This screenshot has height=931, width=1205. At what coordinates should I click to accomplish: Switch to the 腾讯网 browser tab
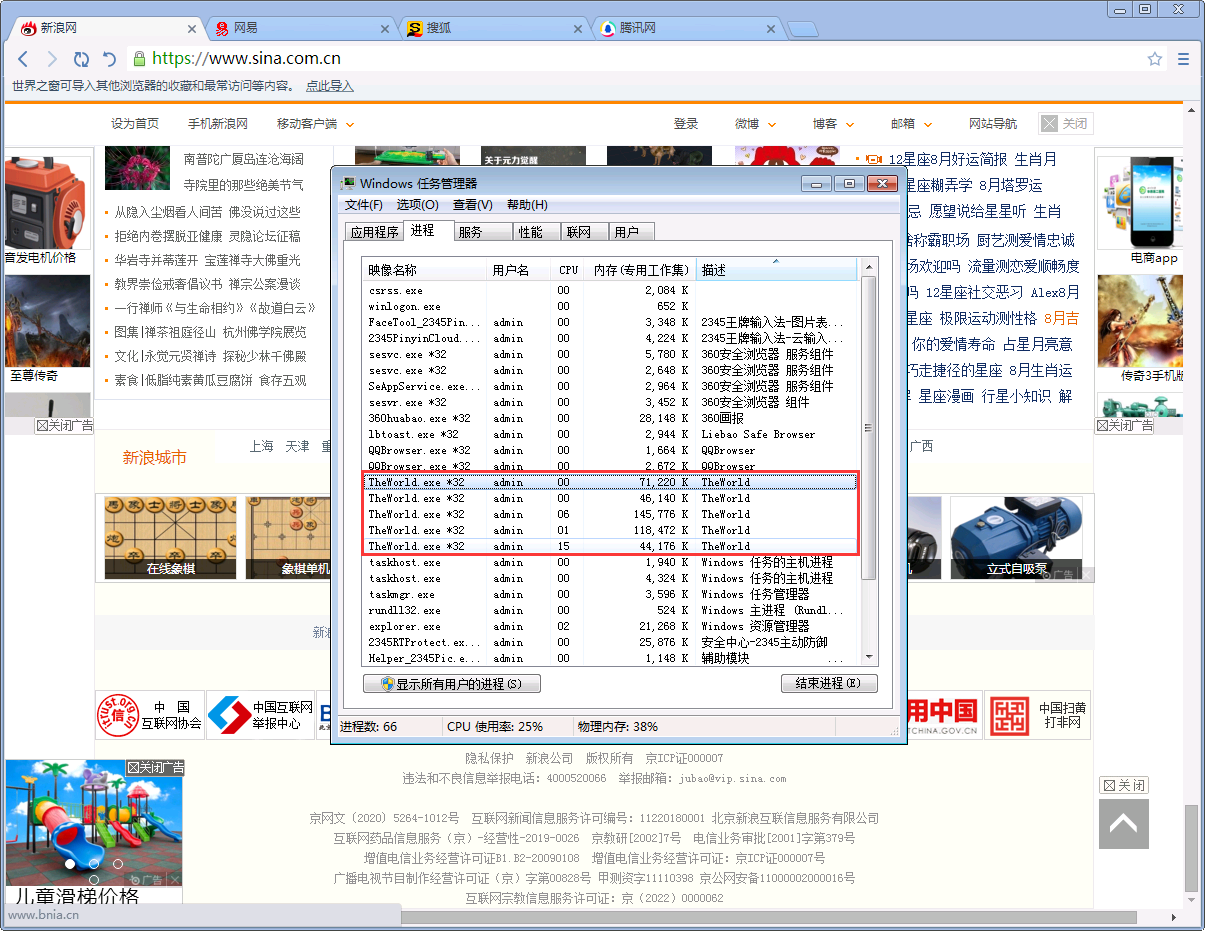tap(687, 28)
